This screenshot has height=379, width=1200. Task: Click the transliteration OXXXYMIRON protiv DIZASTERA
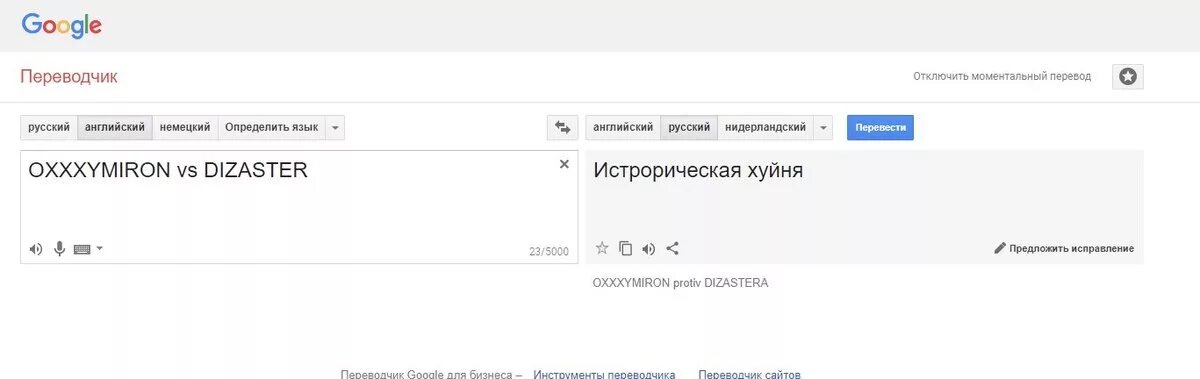(680, 283)
